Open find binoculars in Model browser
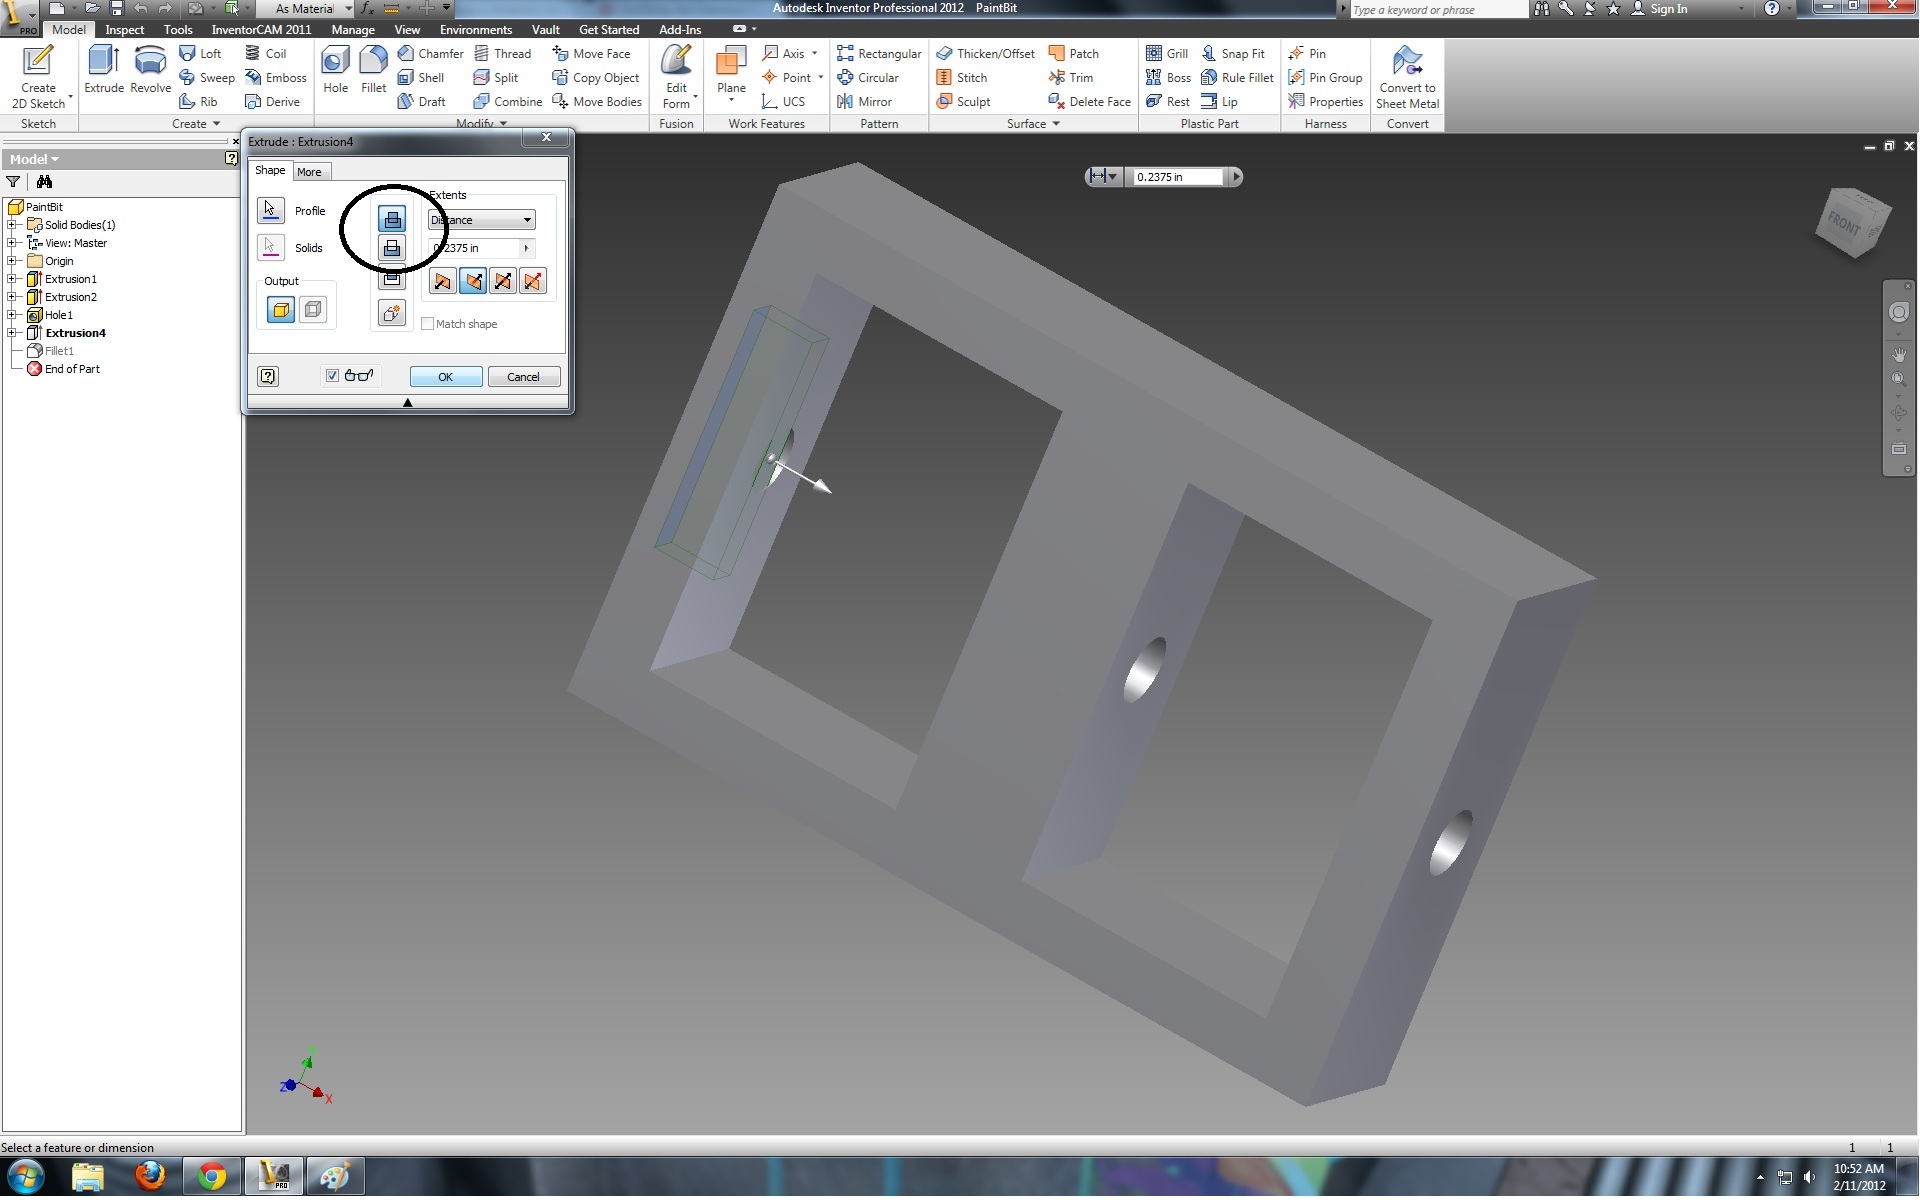 pyautogui.click(x=44, y=181)
